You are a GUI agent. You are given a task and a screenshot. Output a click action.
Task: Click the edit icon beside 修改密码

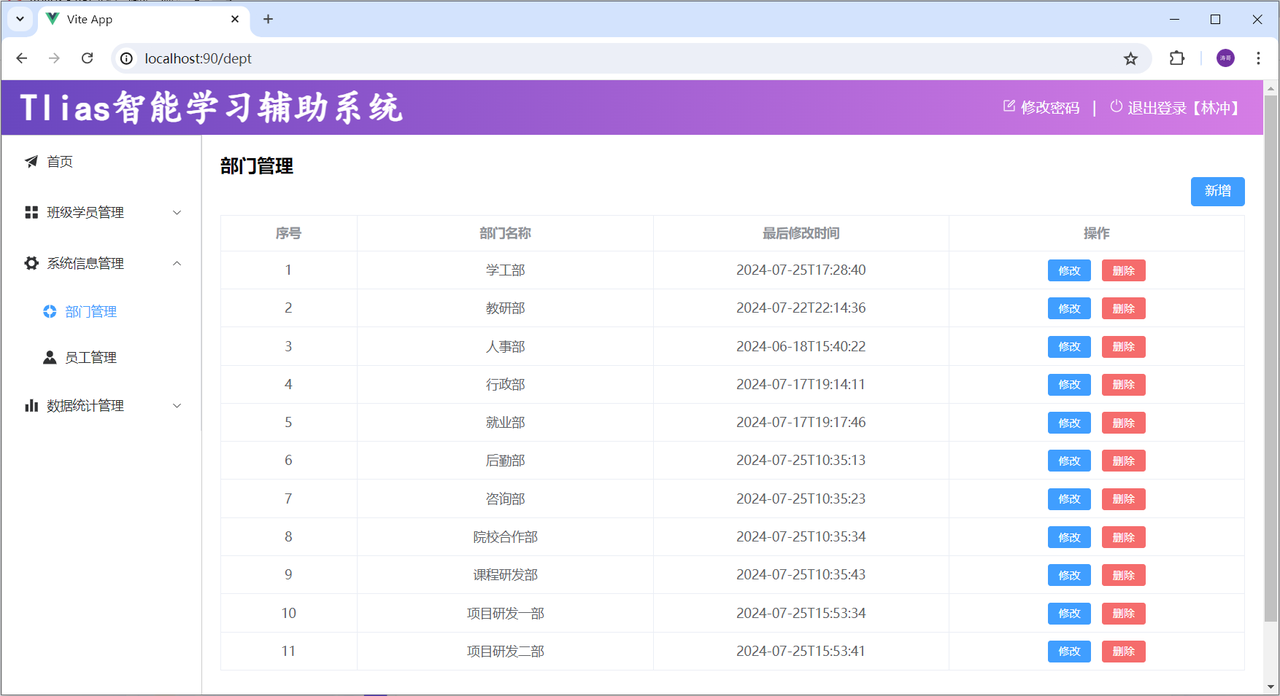point(1008,107)
